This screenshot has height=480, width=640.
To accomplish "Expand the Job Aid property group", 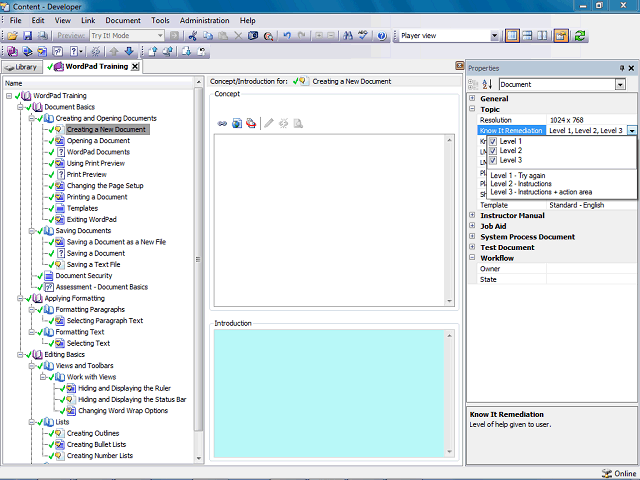I will 472,226.
